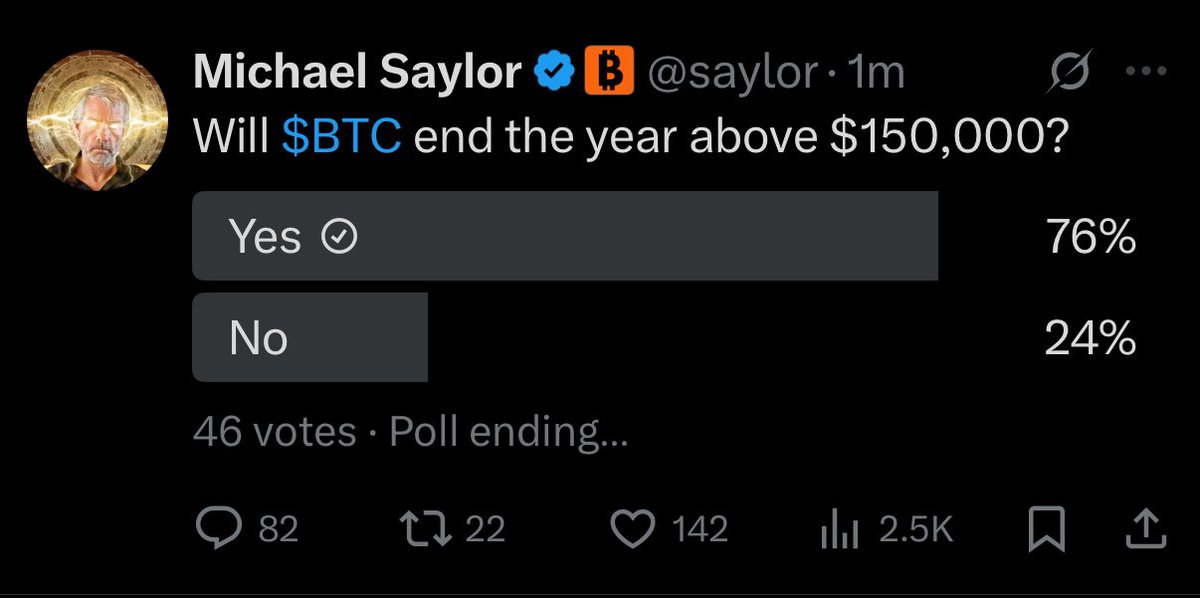The height and width of the screenshot is (598, 1200).
Task: Open the three-dot more options menu
Action: click(1146, 72)
